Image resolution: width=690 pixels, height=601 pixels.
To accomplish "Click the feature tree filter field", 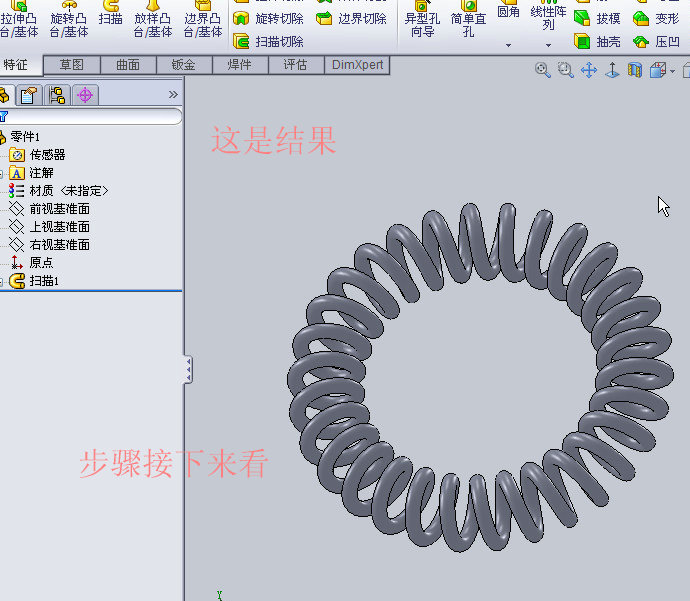I will pos(91,117).
